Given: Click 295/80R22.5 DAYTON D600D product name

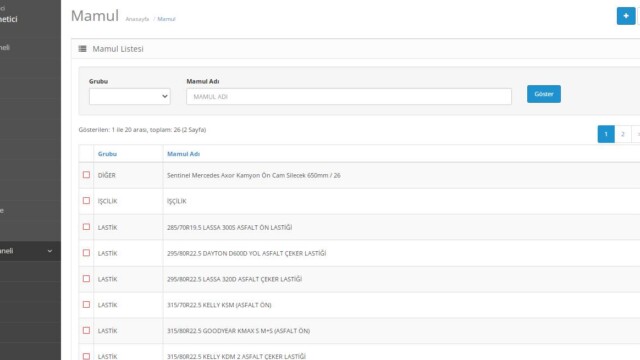Looking at the screenshot, I should 247,253.
